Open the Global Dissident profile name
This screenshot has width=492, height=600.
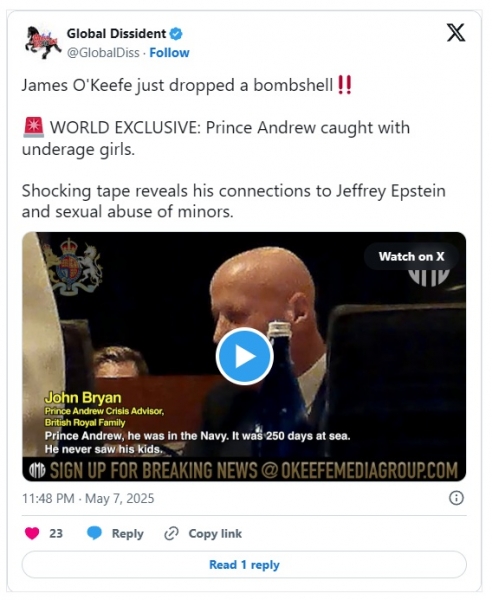pos(117,34)
